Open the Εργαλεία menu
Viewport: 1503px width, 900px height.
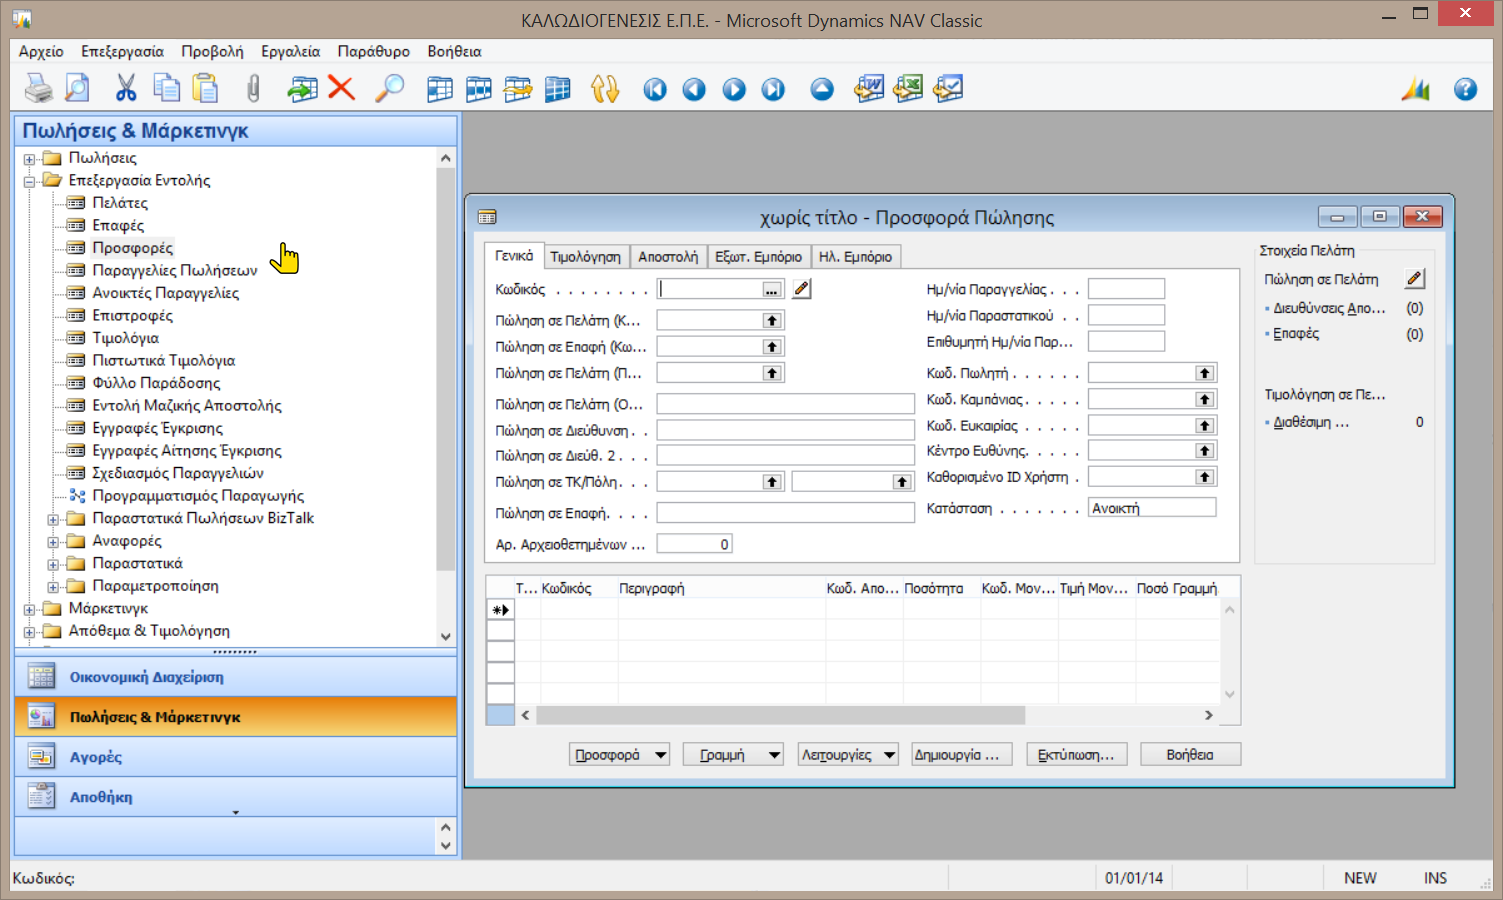pos(290,51)
